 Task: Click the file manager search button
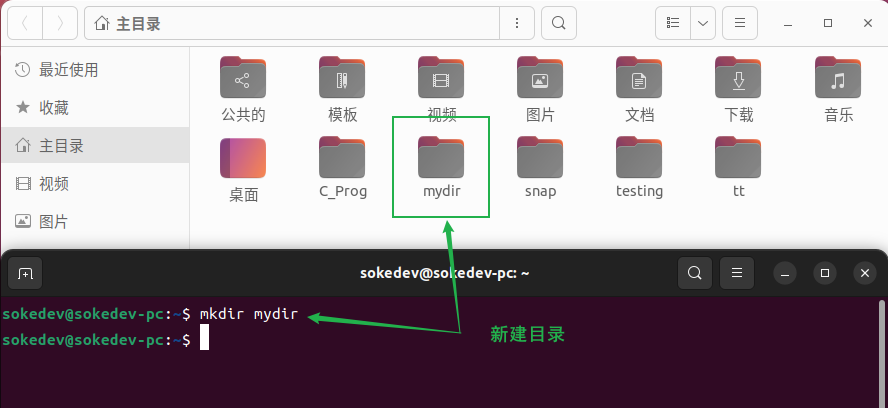pyautogui.click(x=559, y=23)
